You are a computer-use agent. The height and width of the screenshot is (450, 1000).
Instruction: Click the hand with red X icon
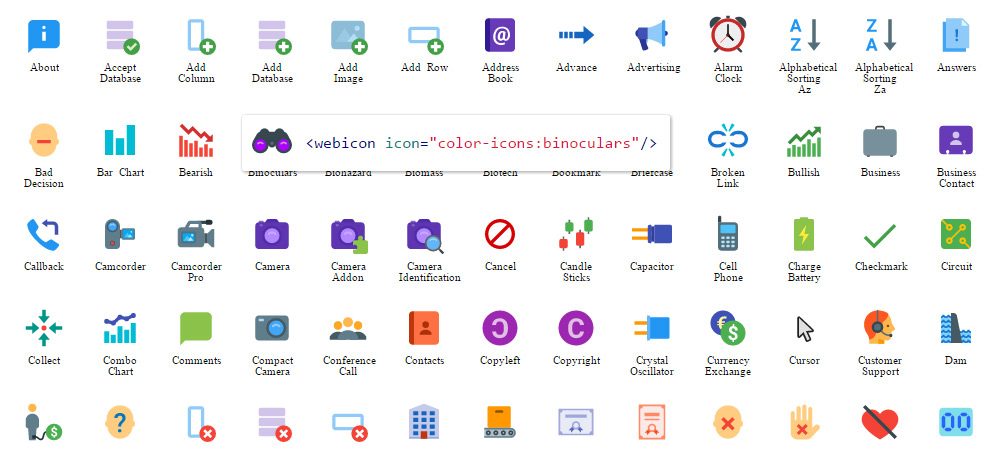coord(804,422)
